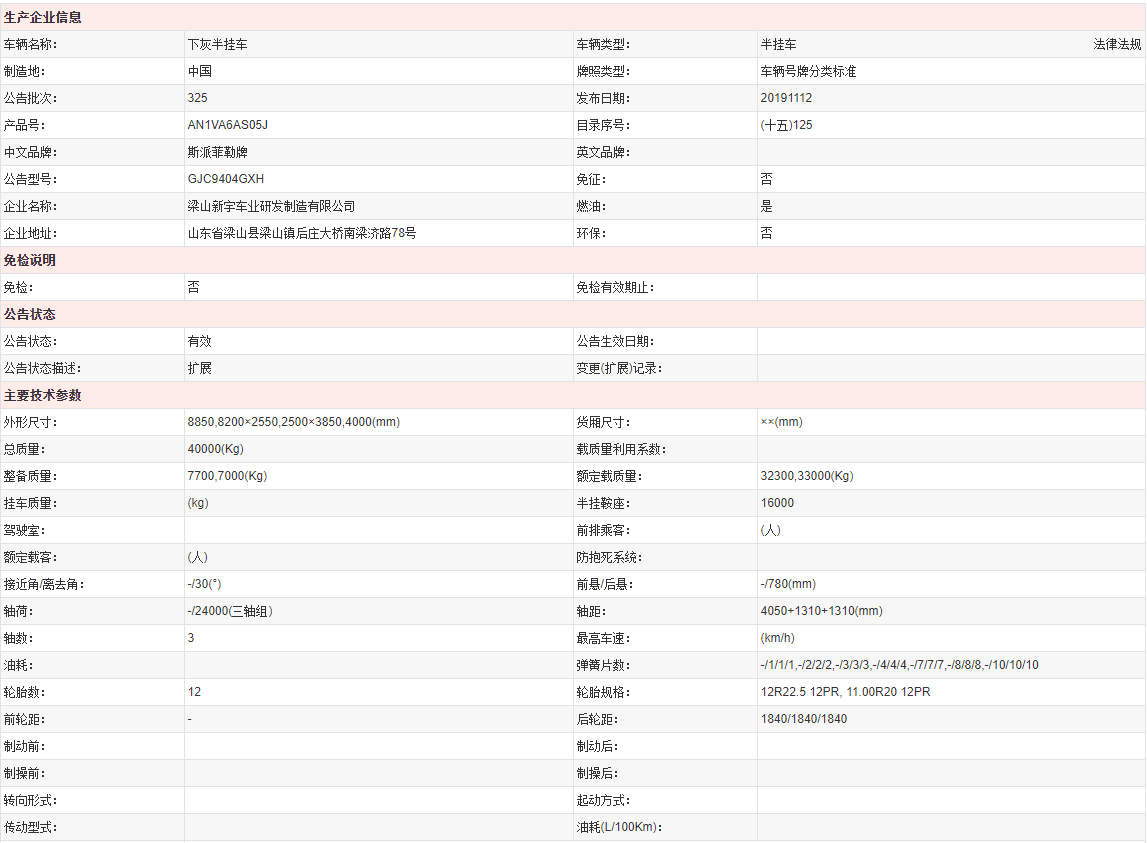The image size is (1147, 843).
Task: Select the batch number 325 cell
Action: pyautogui.click(x=197, y=98)
